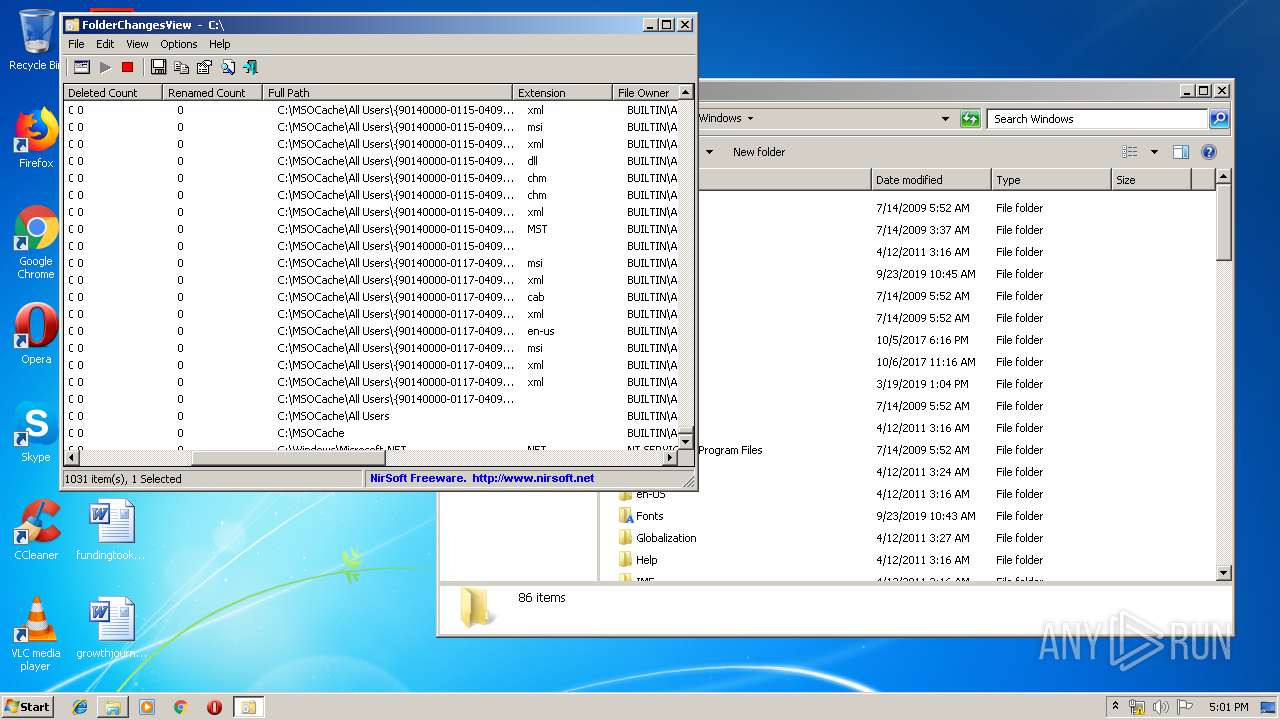The height and width of the screenshot is (720, 1280).
Task: Click the Chrome icon in the taskbar
Action: pos(181,707)
